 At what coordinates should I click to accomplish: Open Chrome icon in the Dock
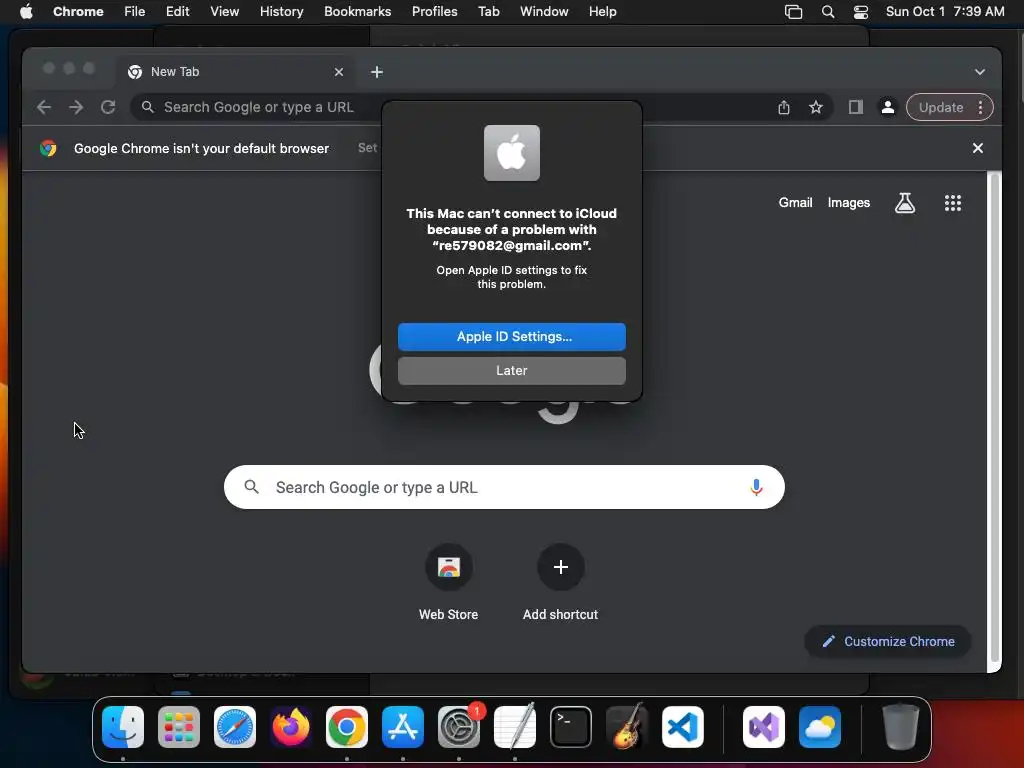point(347,727)
